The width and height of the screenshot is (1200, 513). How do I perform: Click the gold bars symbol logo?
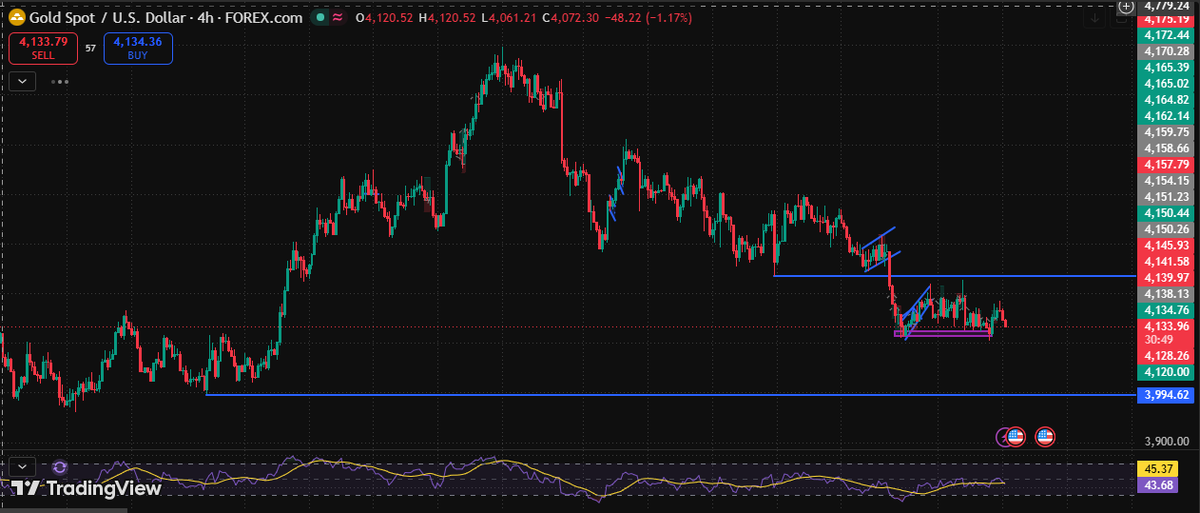(17, 18)
